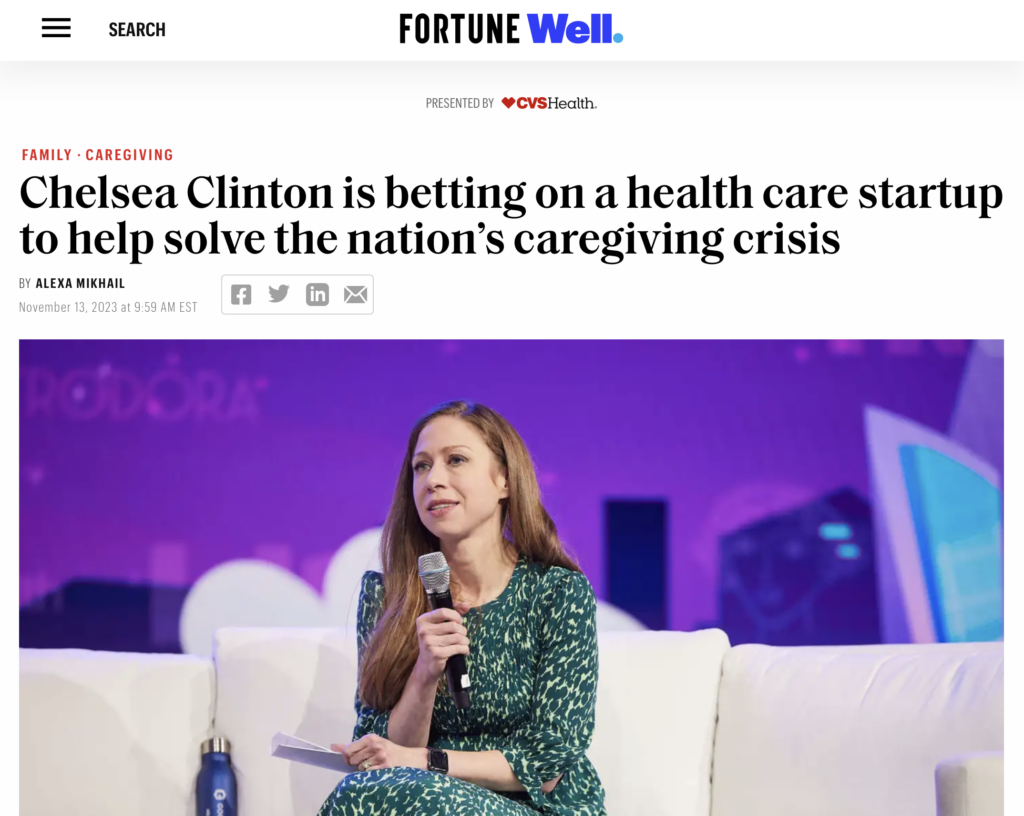Click the PRESENTED BY label

[x=459, y=103]
